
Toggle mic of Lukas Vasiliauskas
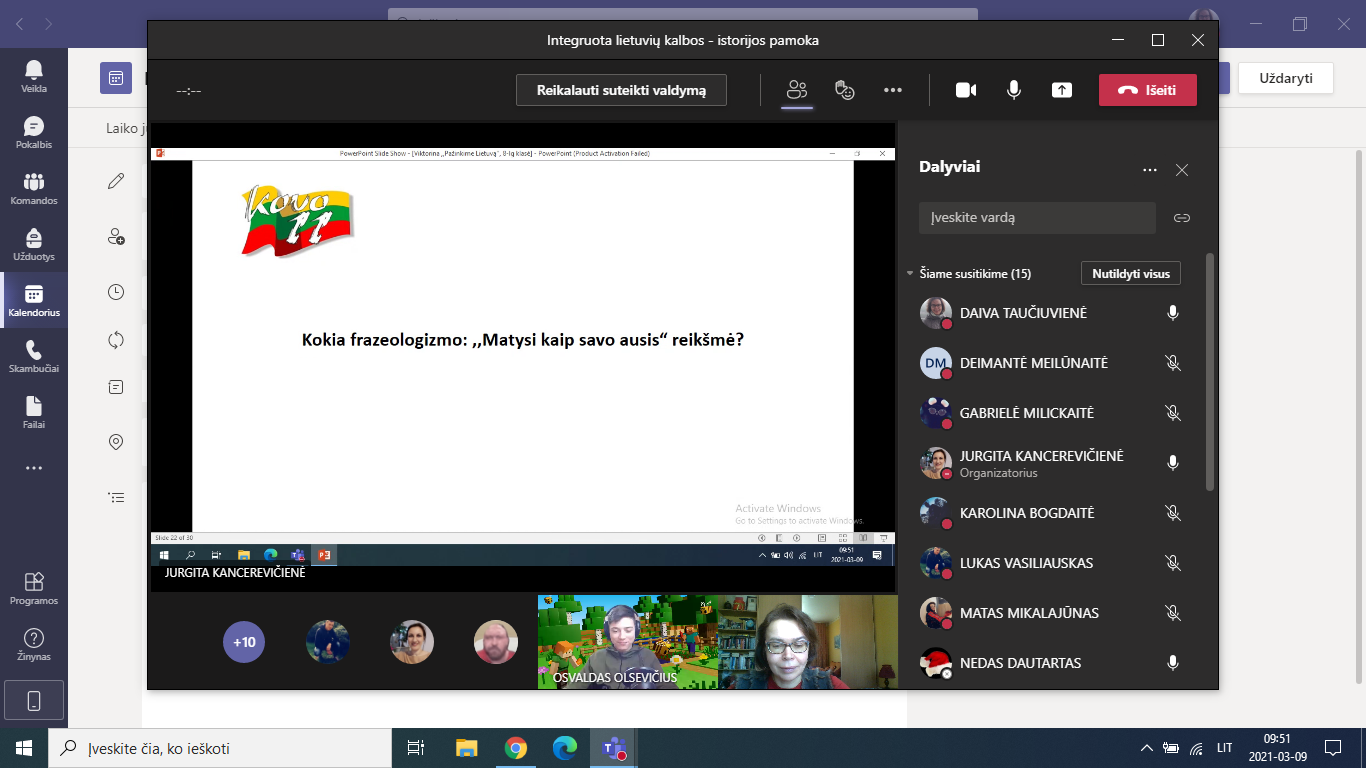(x=1173, y=563)
